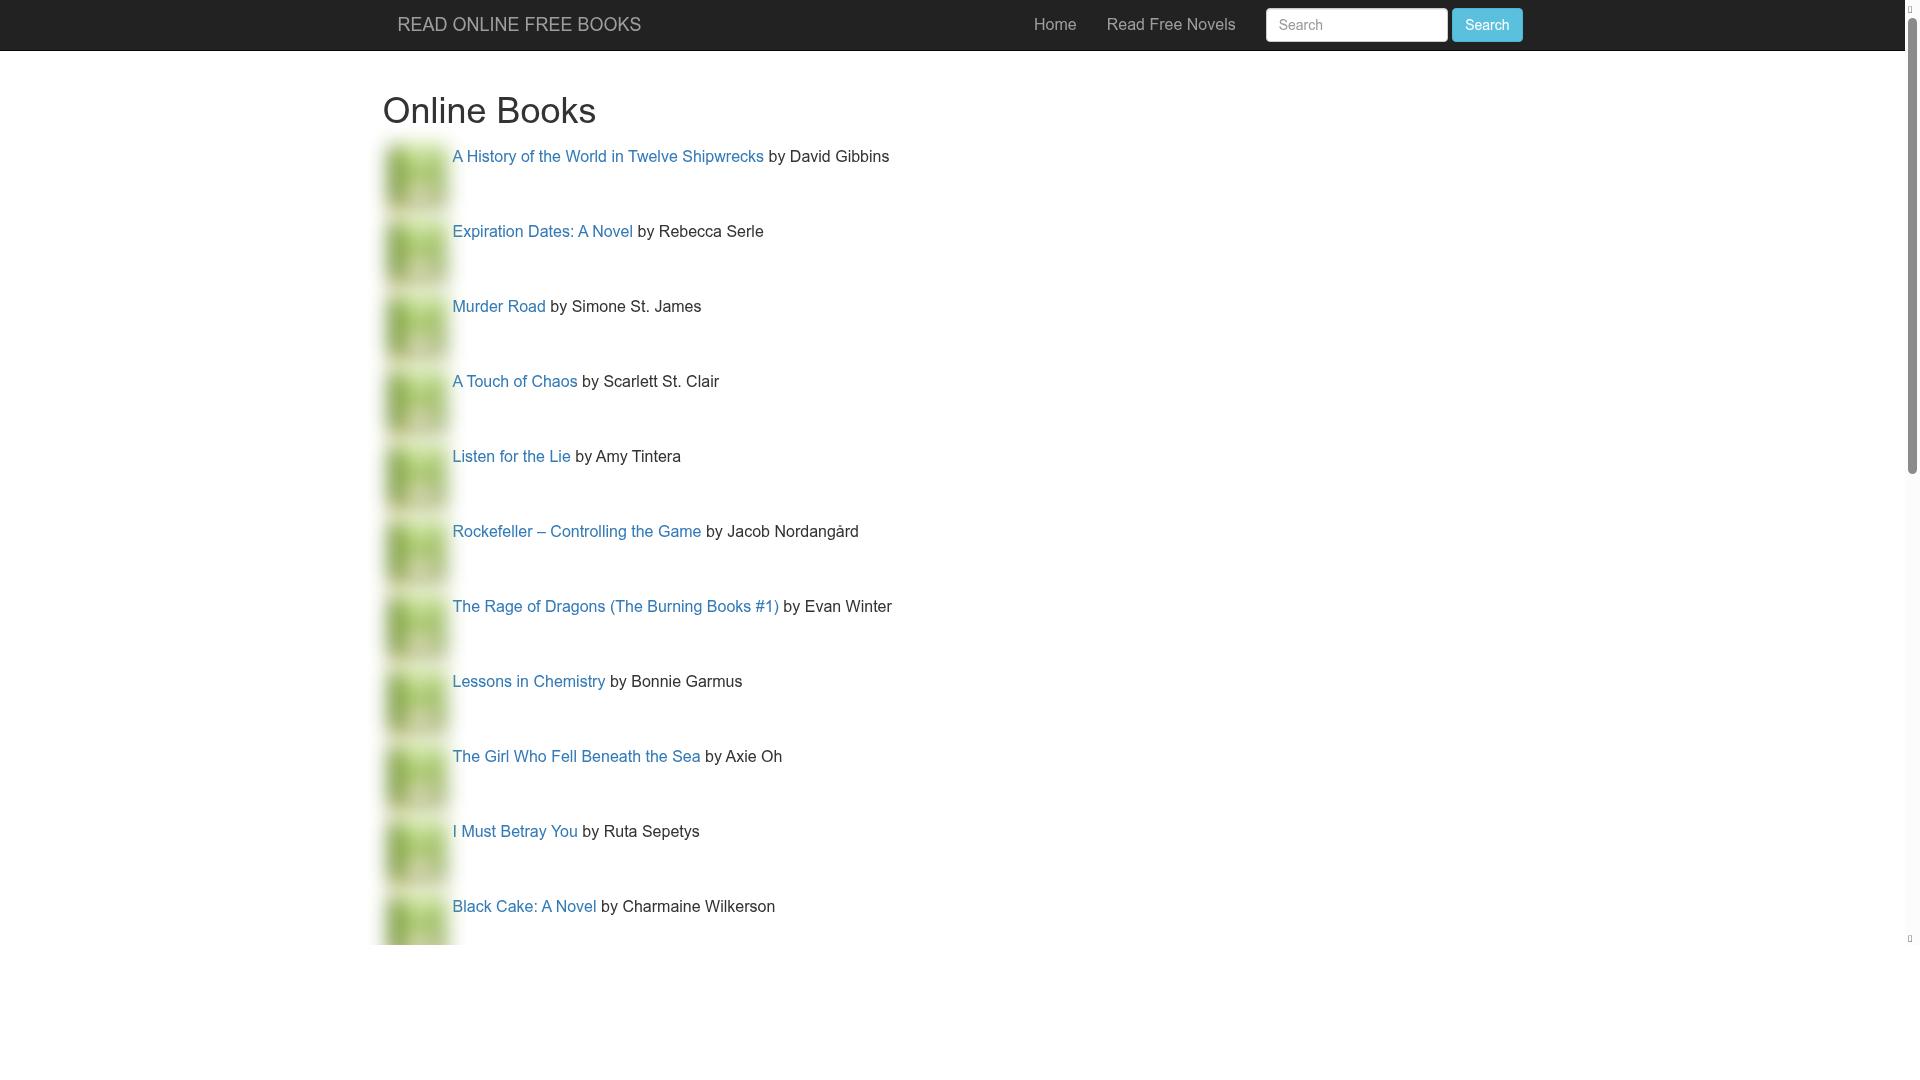Click the I Must Betray You cover image
This screenshot has height=1080, width=1920.
(415, 852)
